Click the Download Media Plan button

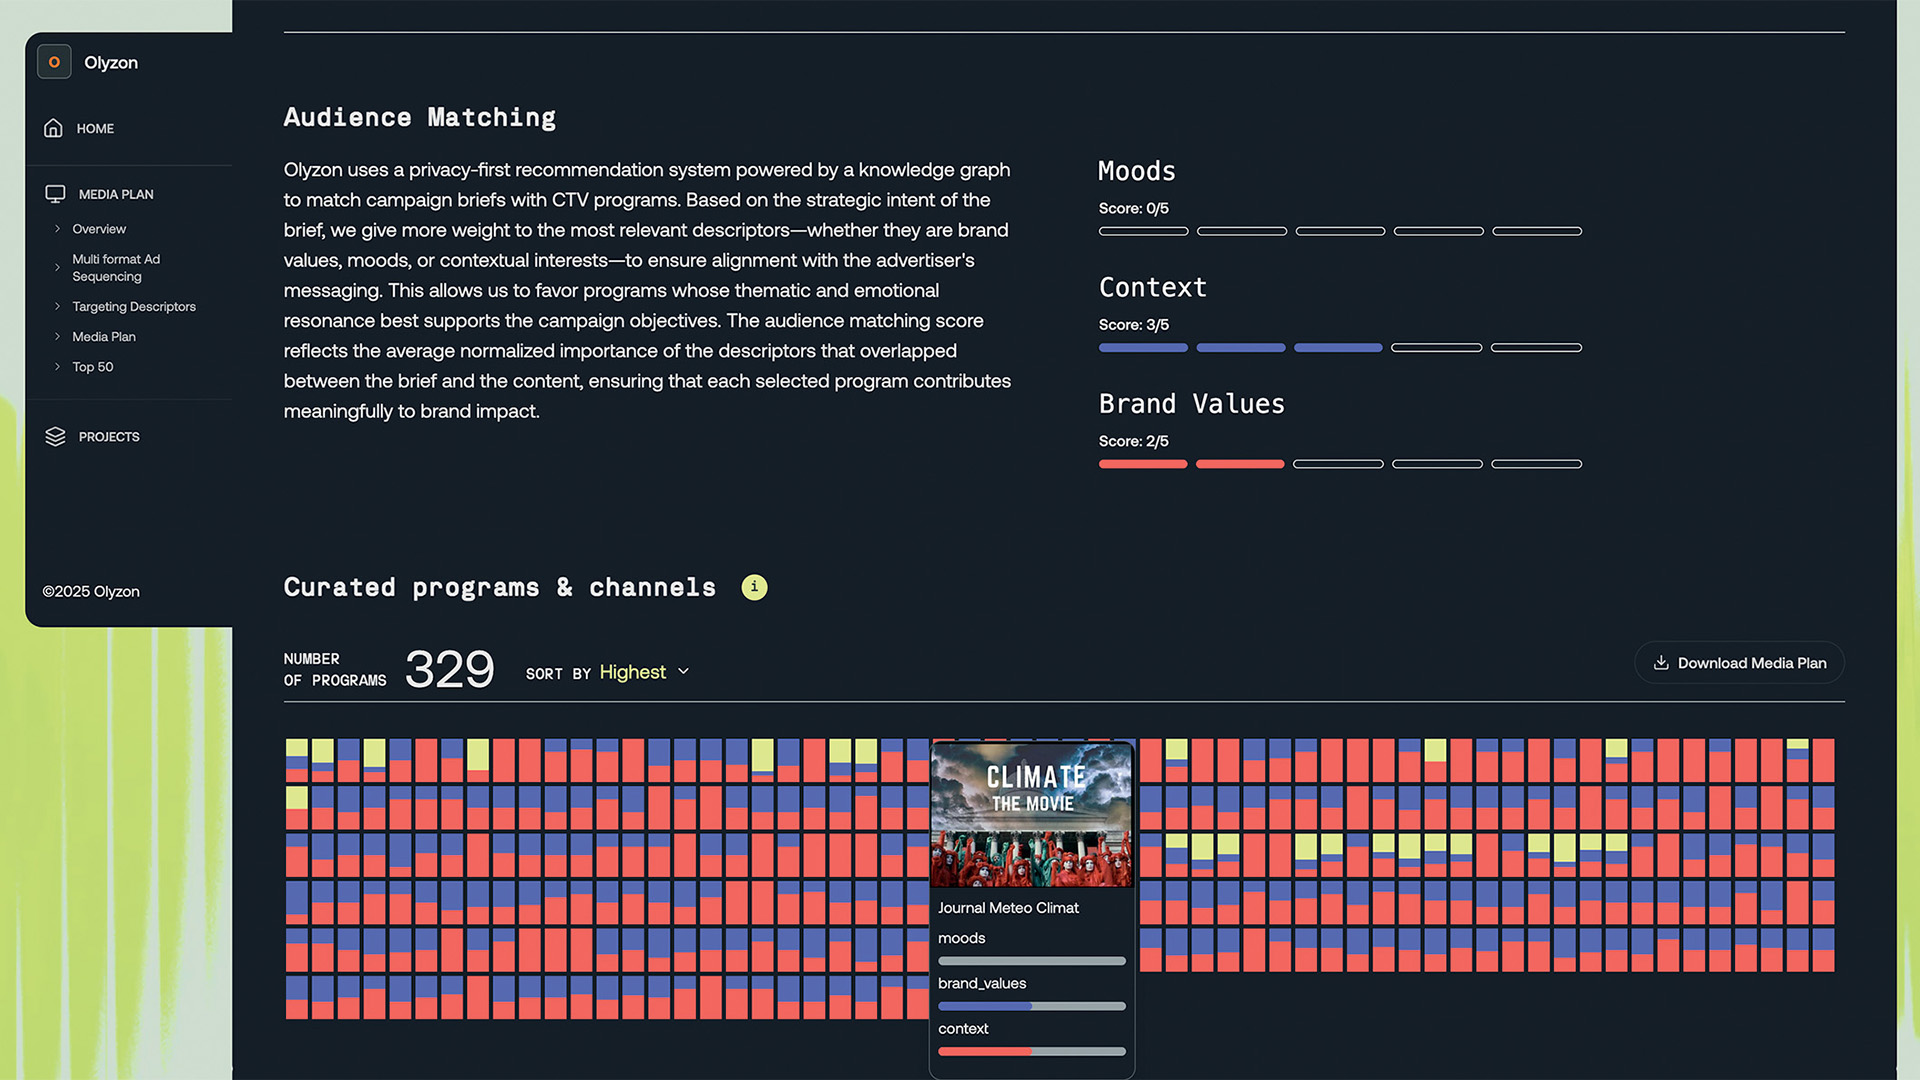[1739, 663]
